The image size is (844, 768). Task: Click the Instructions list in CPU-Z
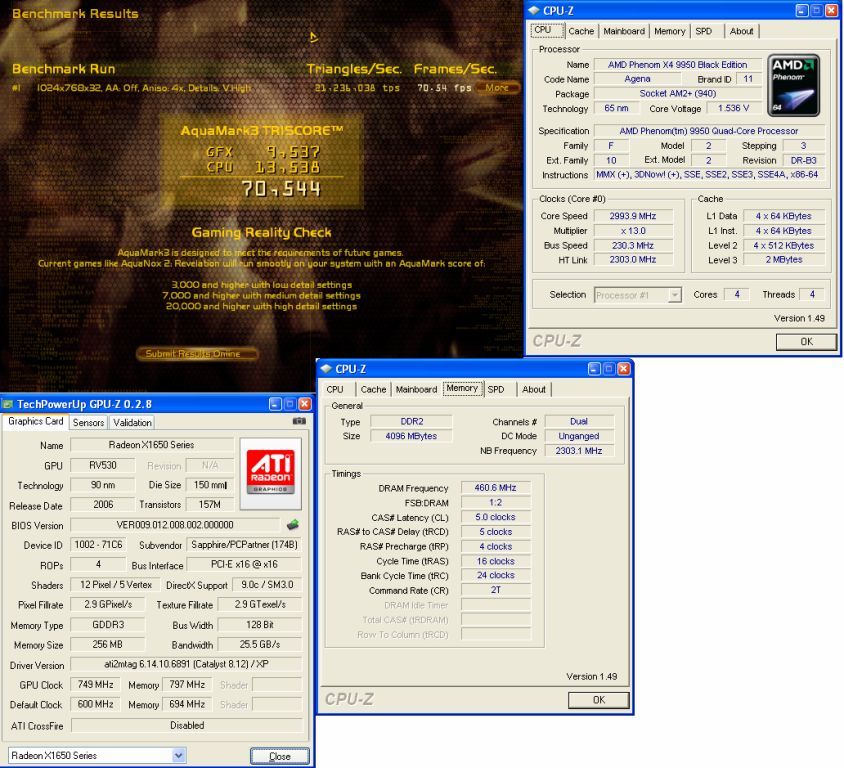(x=709, y=174)
